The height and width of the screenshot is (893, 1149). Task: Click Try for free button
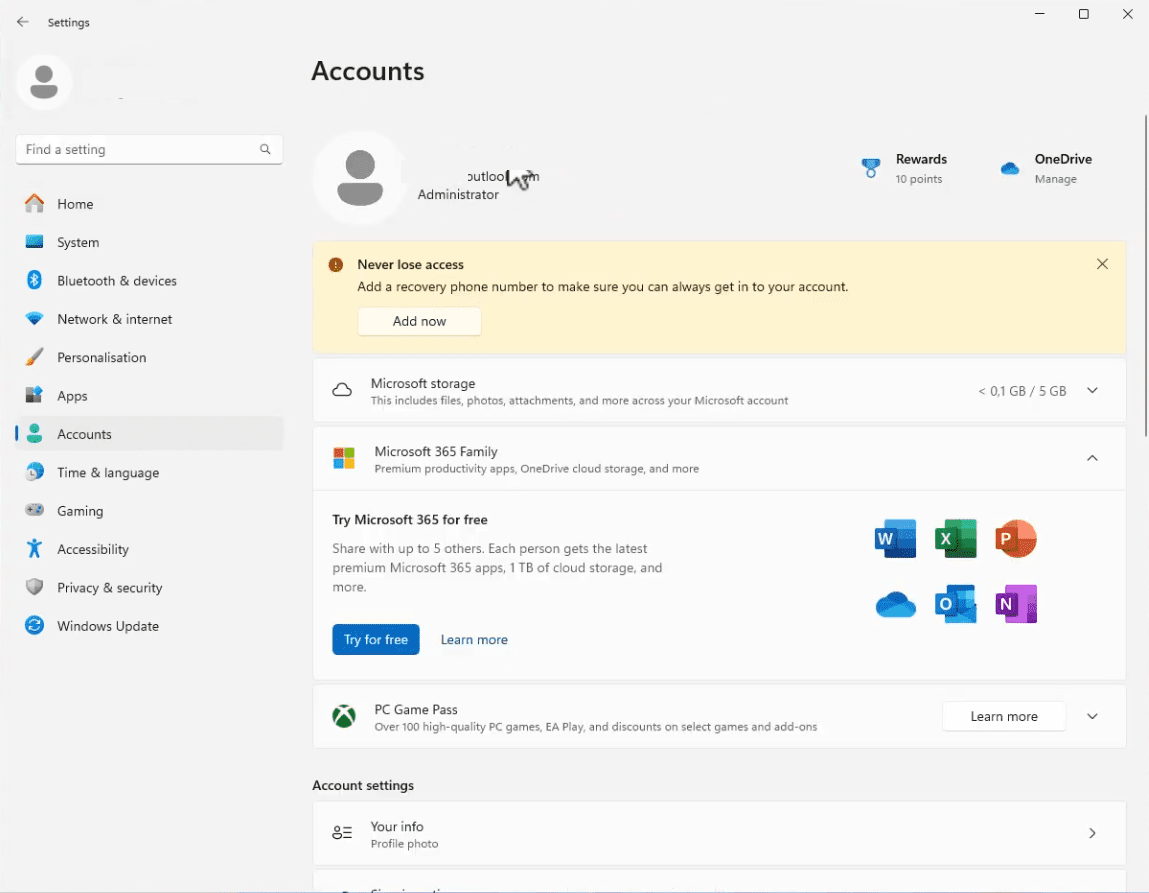click(376, 640)
